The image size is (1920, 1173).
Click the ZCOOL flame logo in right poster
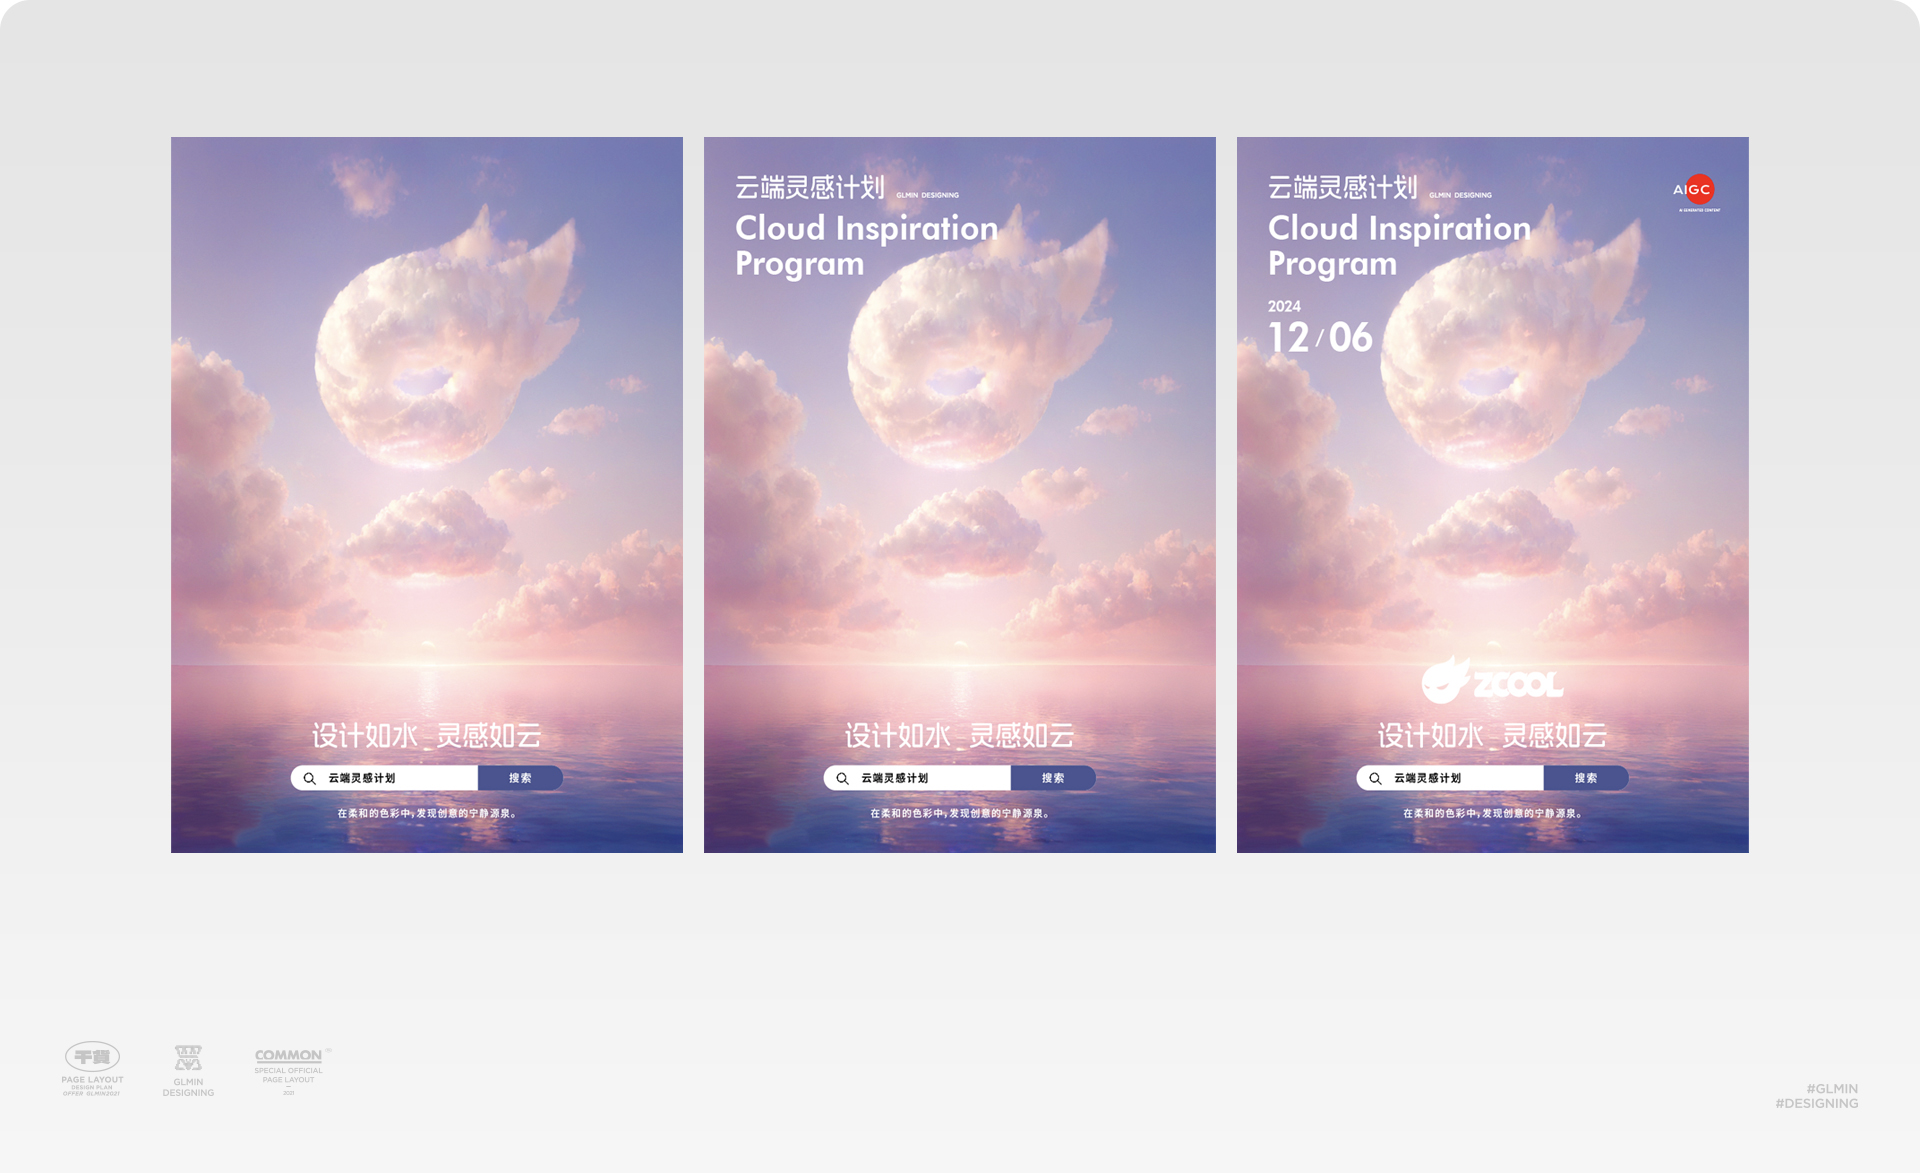(x=1492, y=681)
